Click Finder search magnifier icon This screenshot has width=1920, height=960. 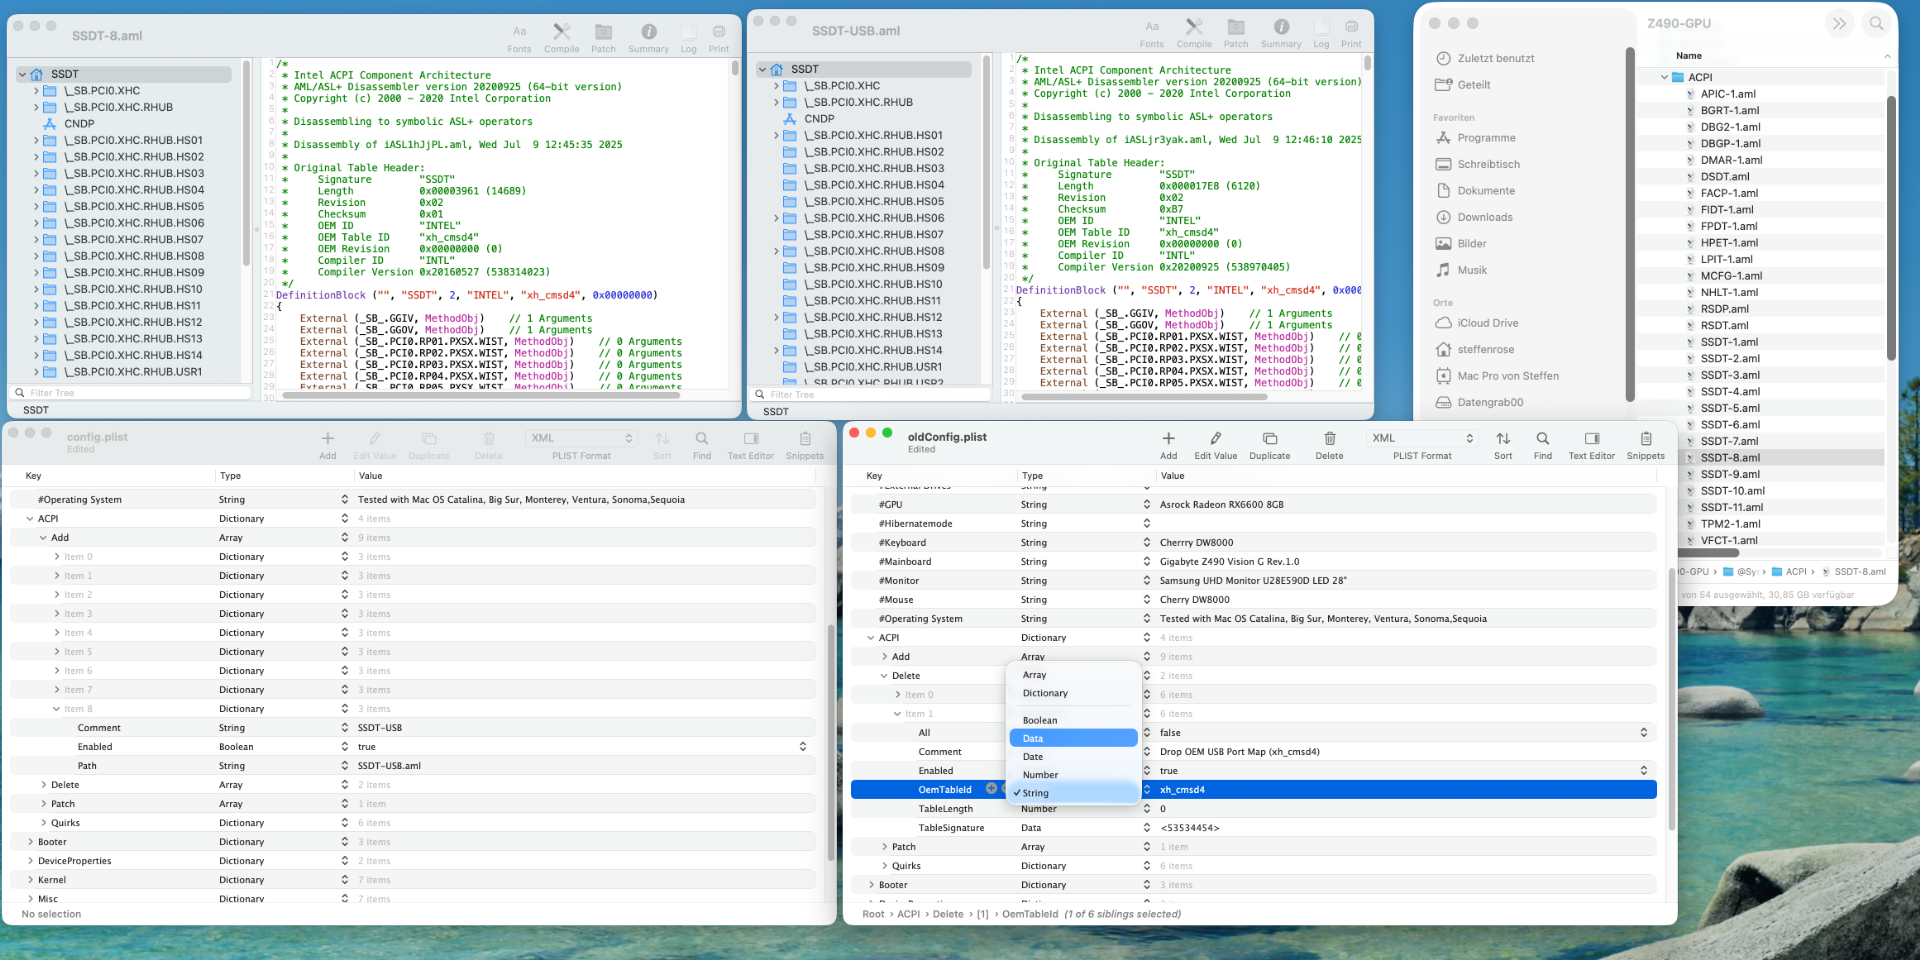(x=1876, y=23)
